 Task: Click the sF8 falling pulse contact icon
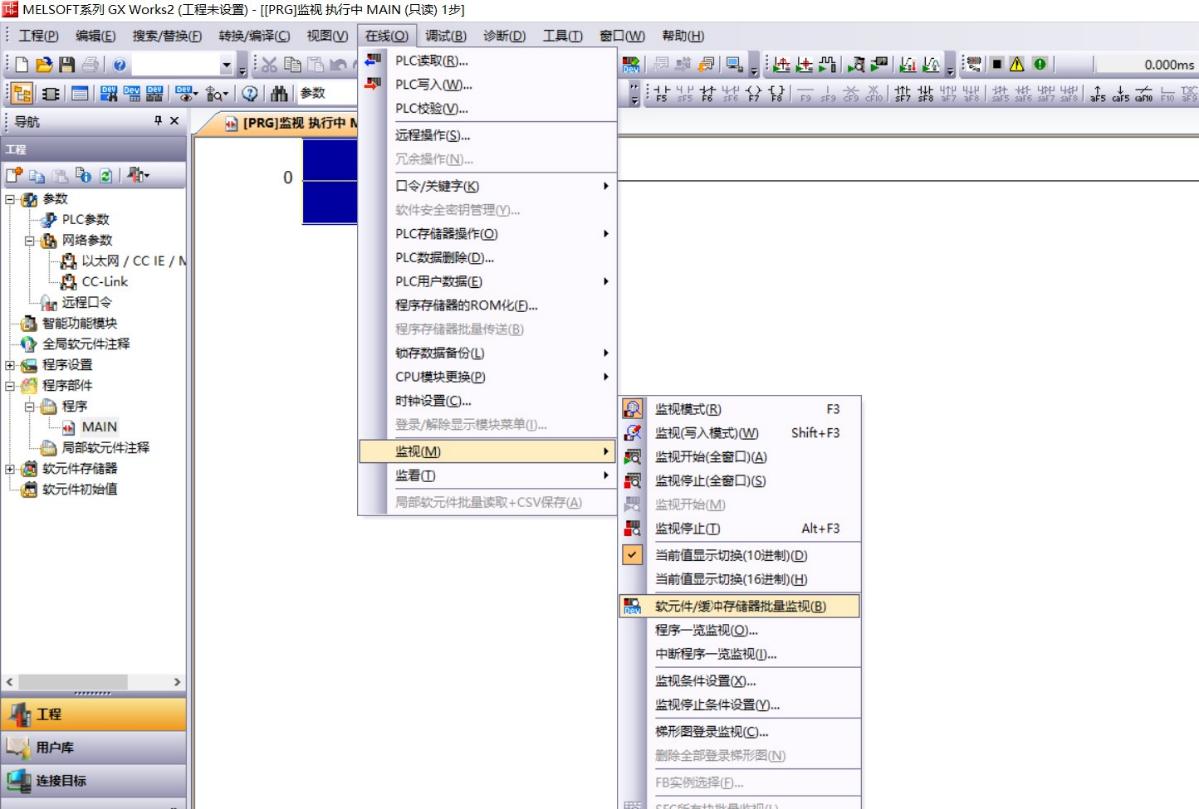click(x=925, y=93)
